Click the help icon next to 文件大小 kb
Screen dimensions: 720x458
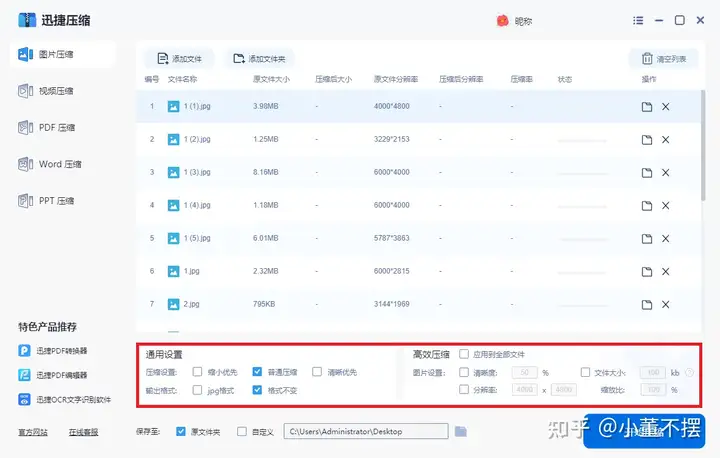coord(689,372)
